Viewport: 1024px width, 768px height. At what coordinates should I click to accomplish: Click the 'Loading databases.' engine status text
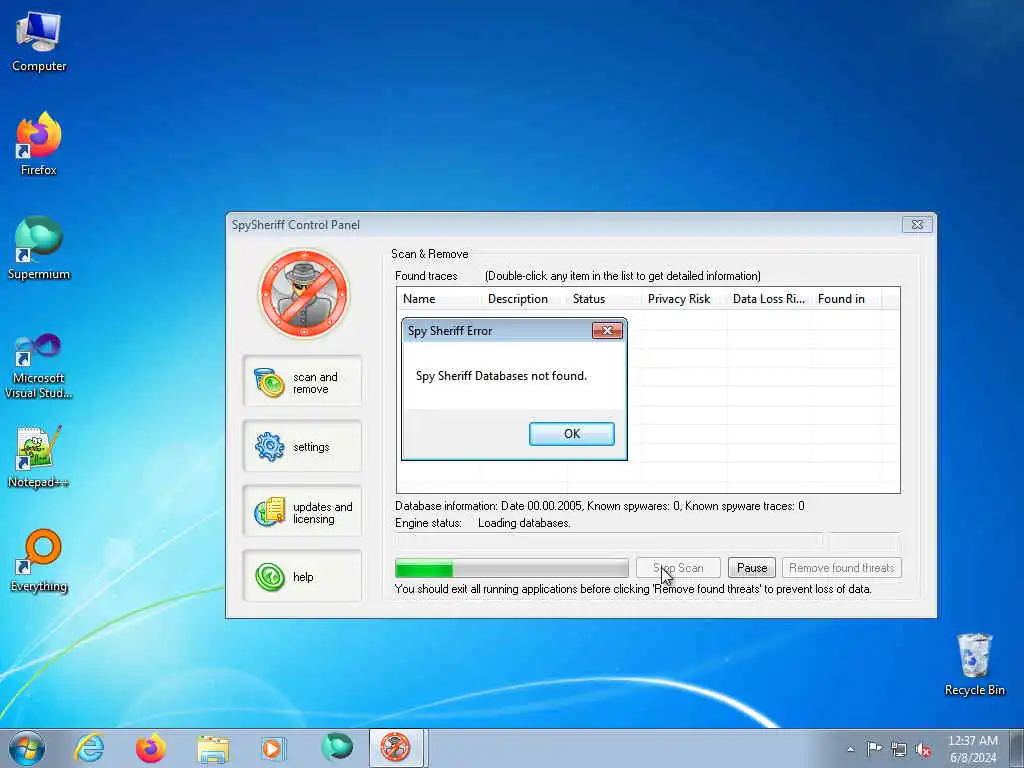(524, 523)
